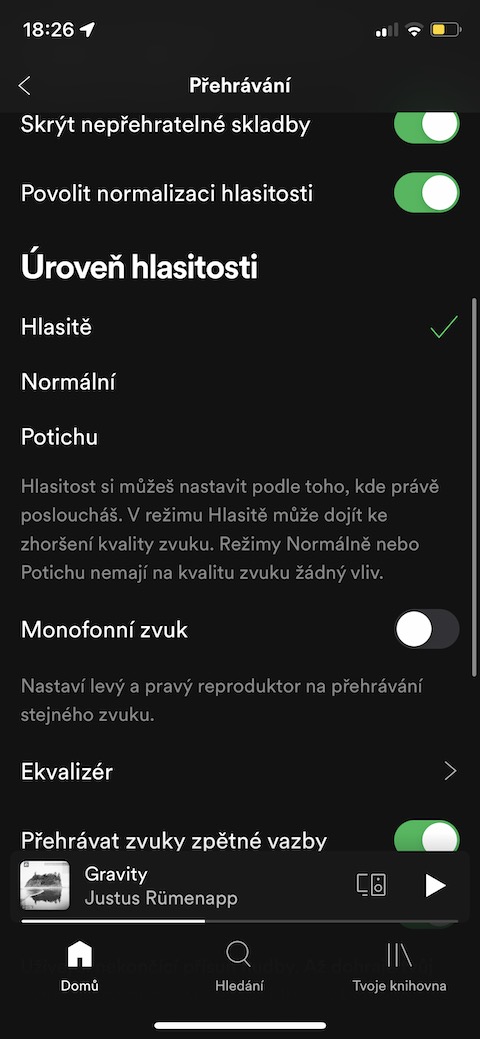Enable the Monofonní zvuk switch

point(426,629)
